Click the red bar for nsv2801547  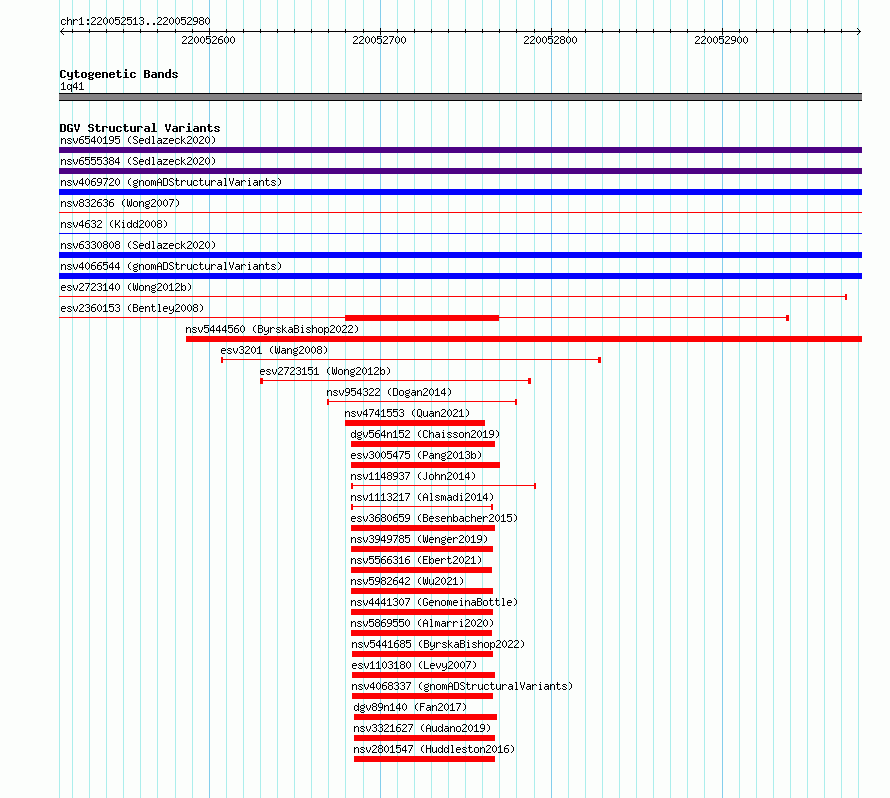[x=425, y=759]
